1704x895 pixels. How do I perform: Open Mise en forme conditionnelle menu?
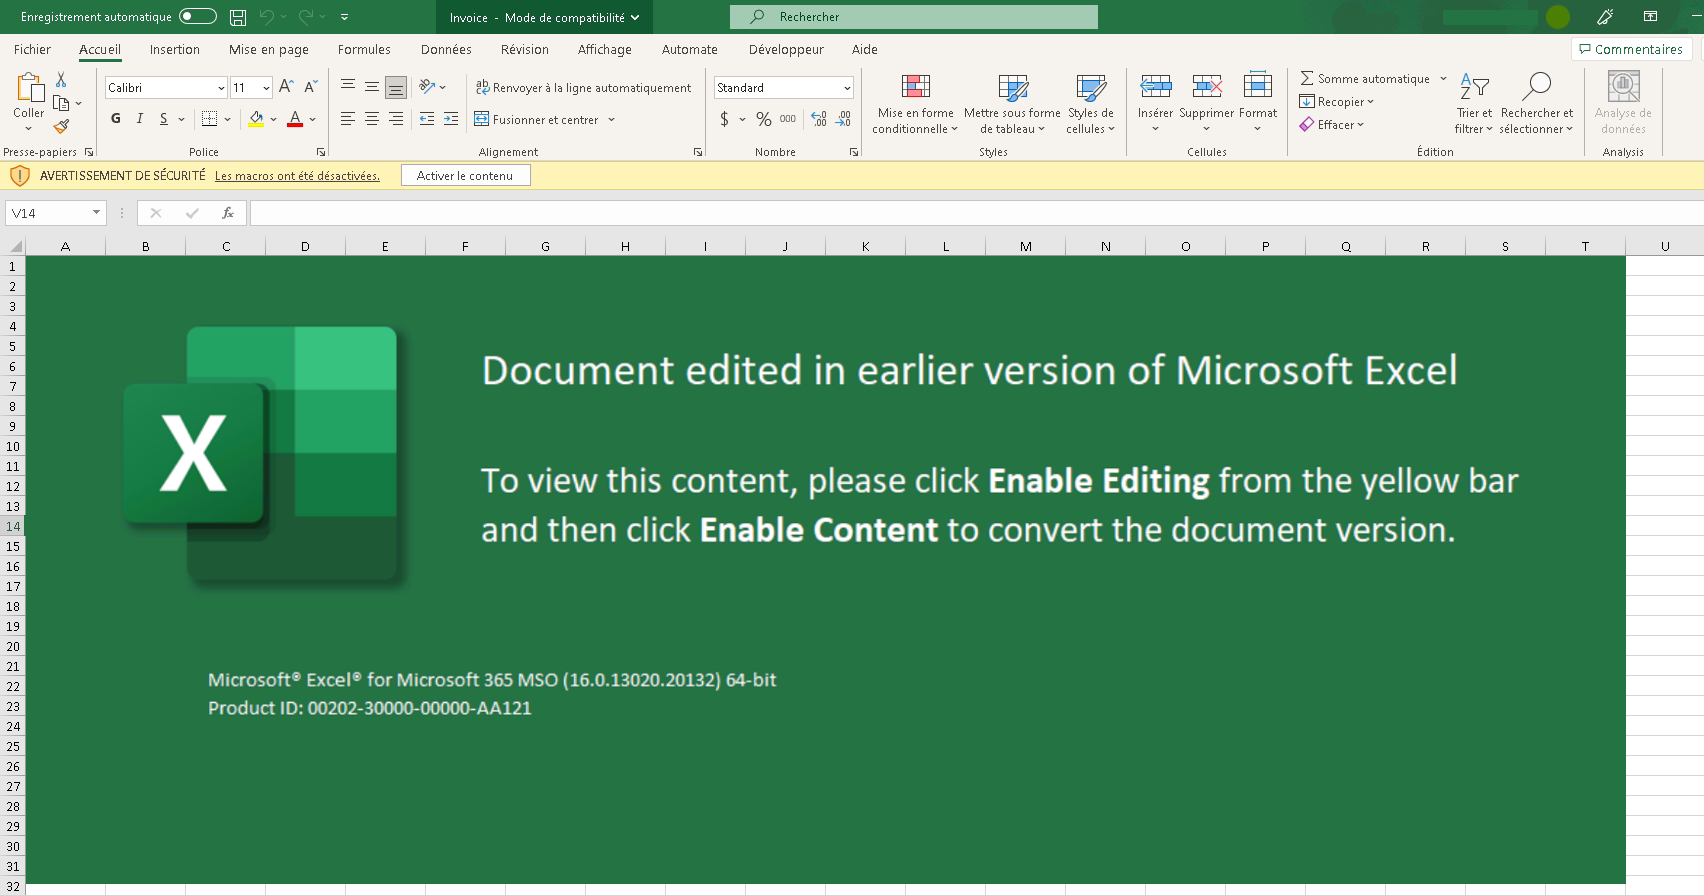pos(915,103)
